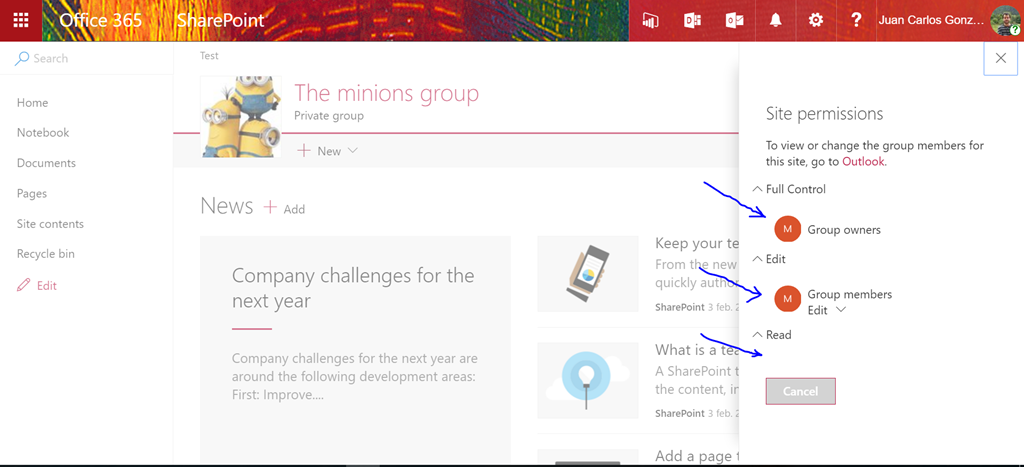Image resolution: width=1024 pixels, height=467 pixels.
Task: Click the Test breadcrumb text
Action: point(210,56)
